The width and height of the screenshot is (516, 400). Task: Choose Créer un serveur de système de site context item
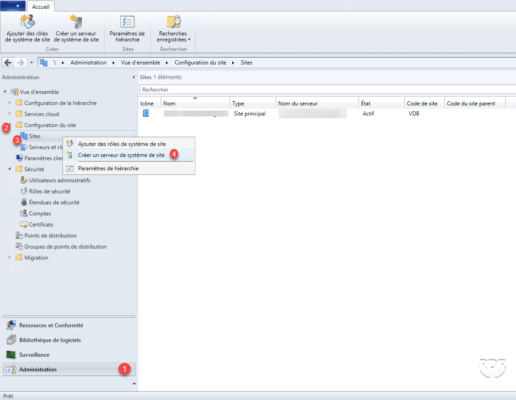129,155
